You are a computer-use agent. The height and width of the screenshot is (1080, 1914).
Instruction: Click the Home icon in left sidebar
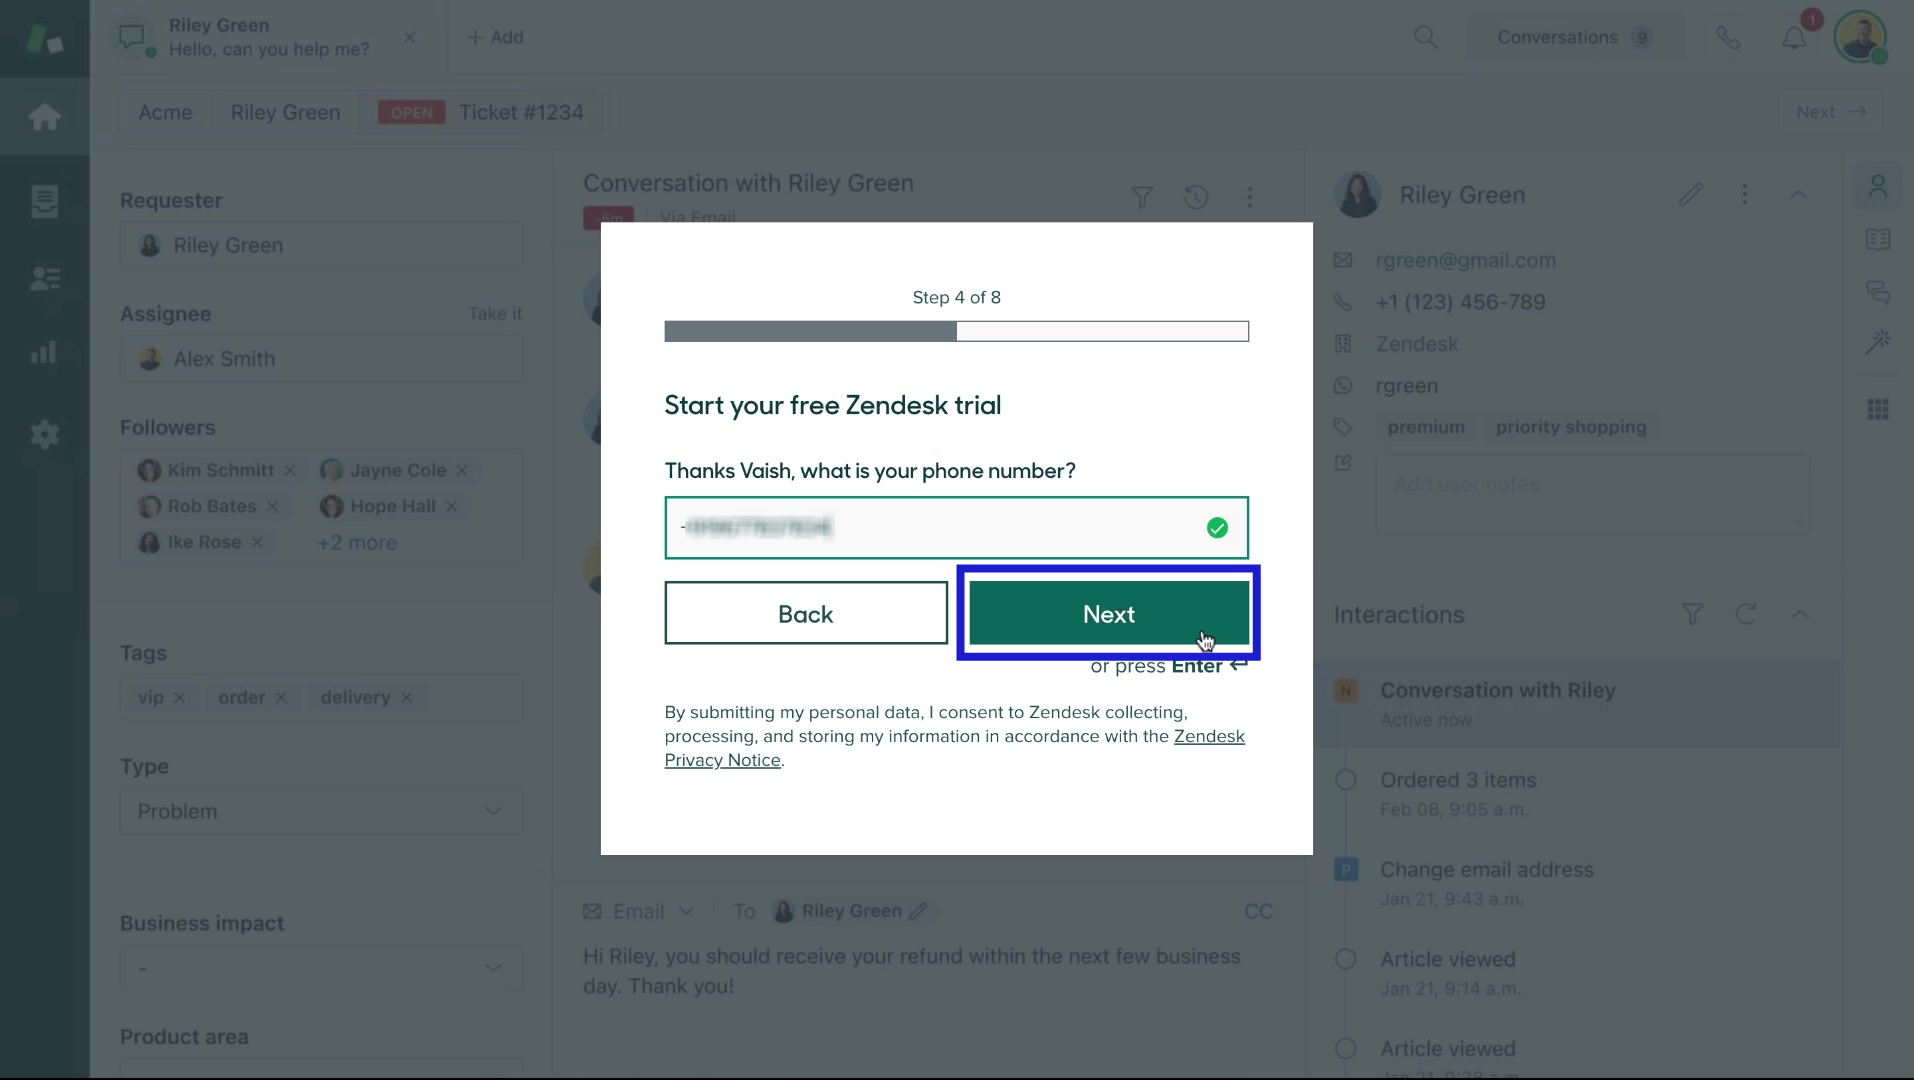tap(44, 117)
